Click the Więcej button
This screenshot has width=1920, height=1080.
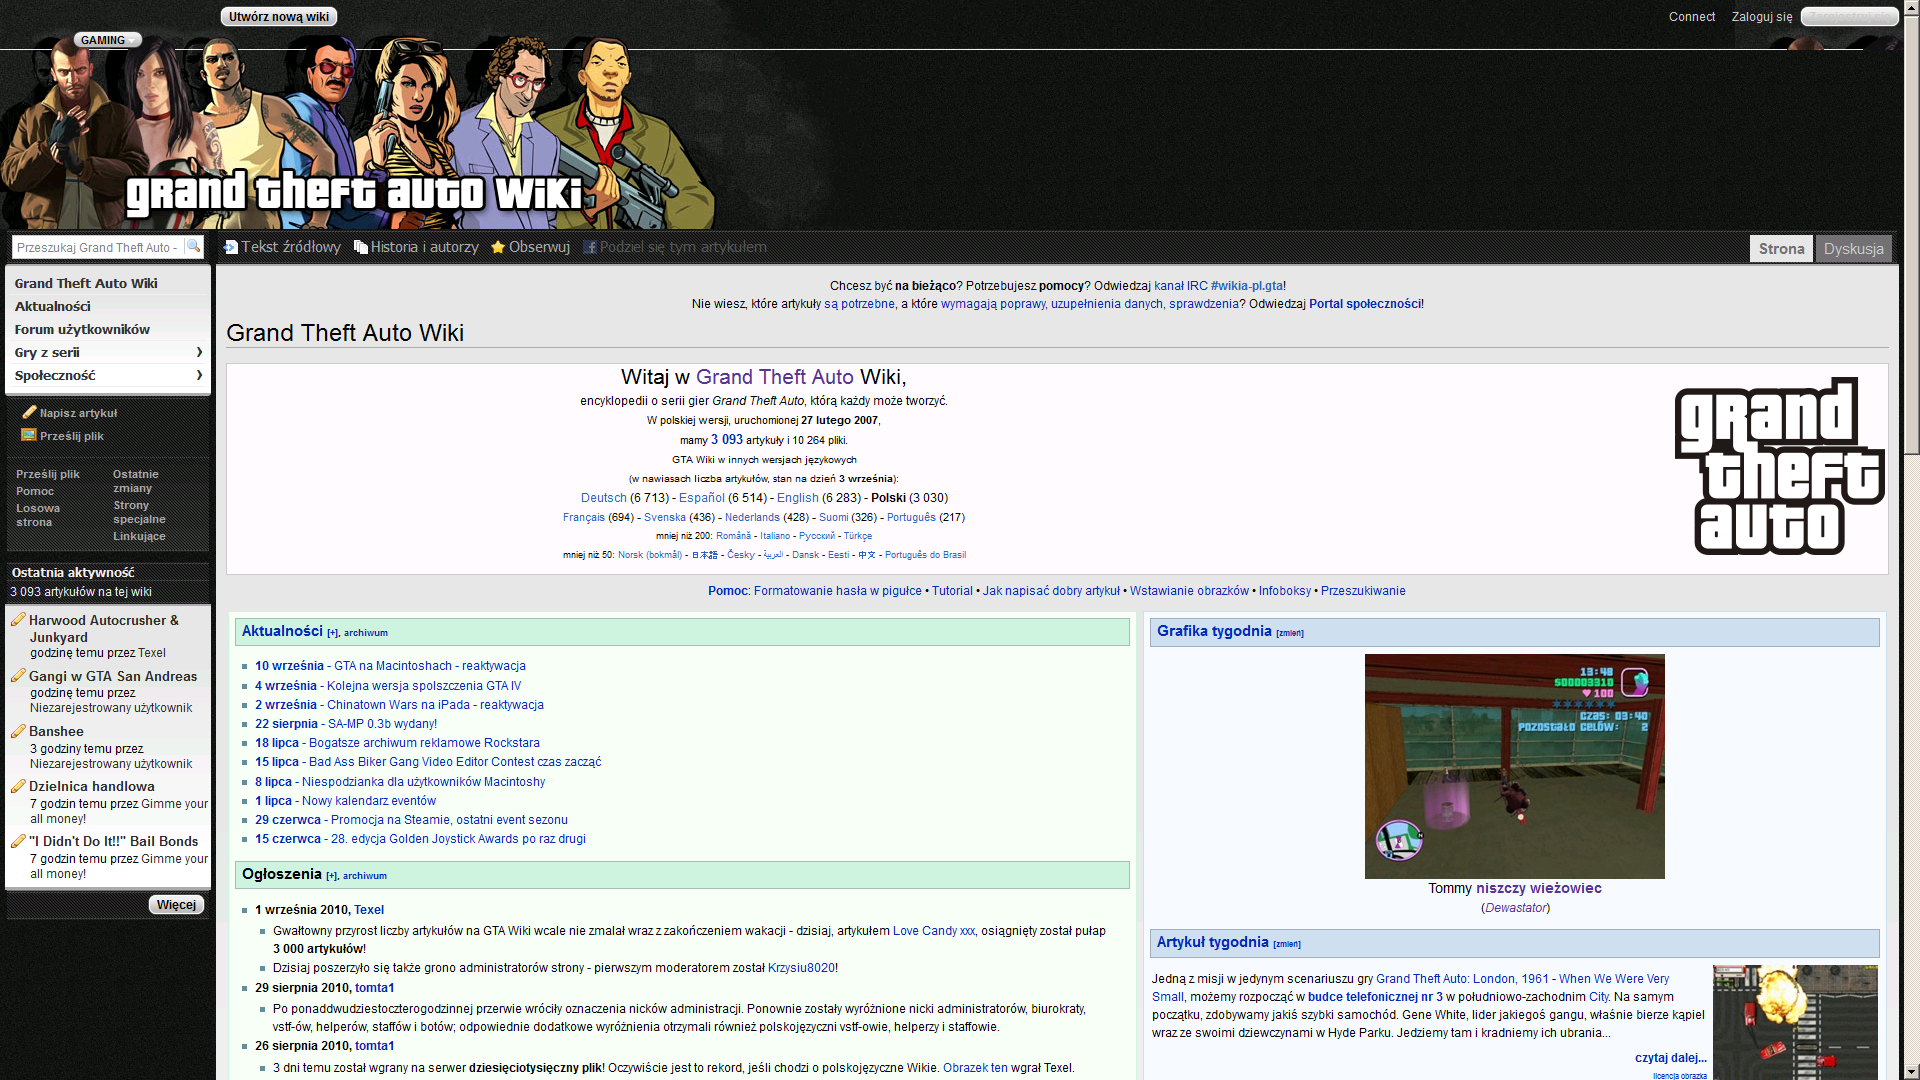[x=177, y=904]
